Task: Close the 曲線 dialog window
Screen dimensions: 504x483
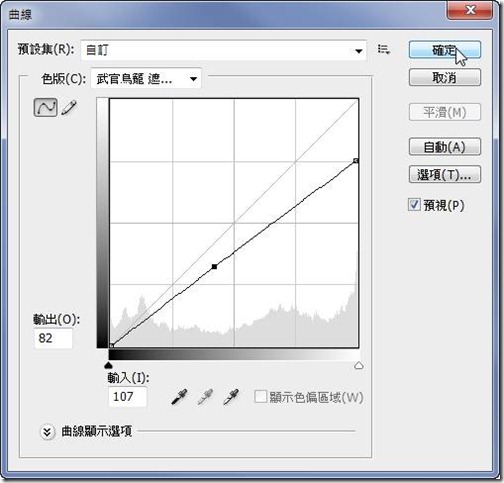Action: coord(470,10)
